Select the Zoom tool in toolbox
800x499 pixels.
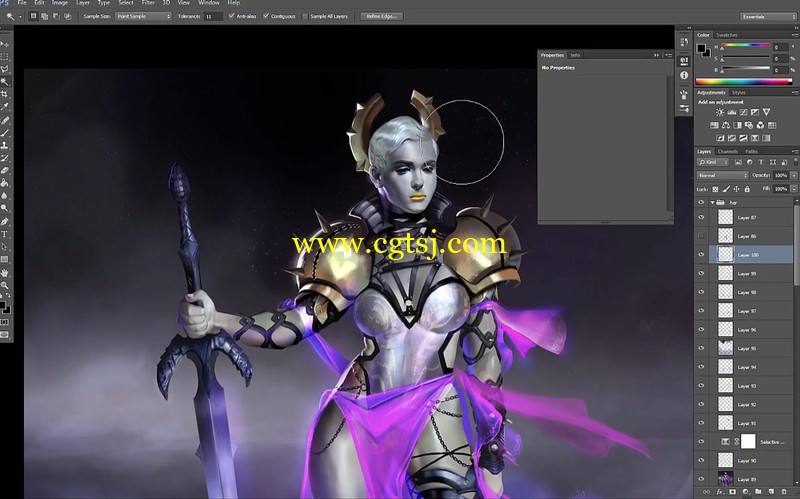[x=5, y=285]
